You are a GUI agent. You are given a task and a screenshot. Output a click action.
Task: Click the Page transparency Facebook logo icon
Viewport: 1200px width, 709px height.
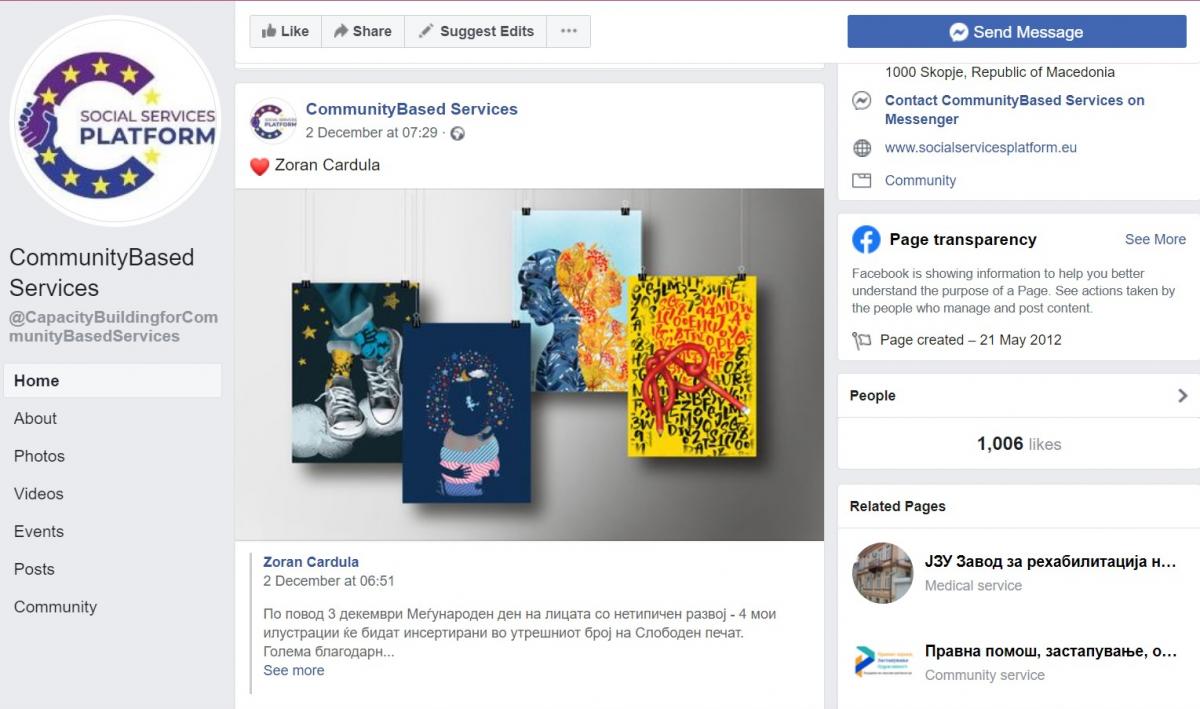tap(866, 239)
